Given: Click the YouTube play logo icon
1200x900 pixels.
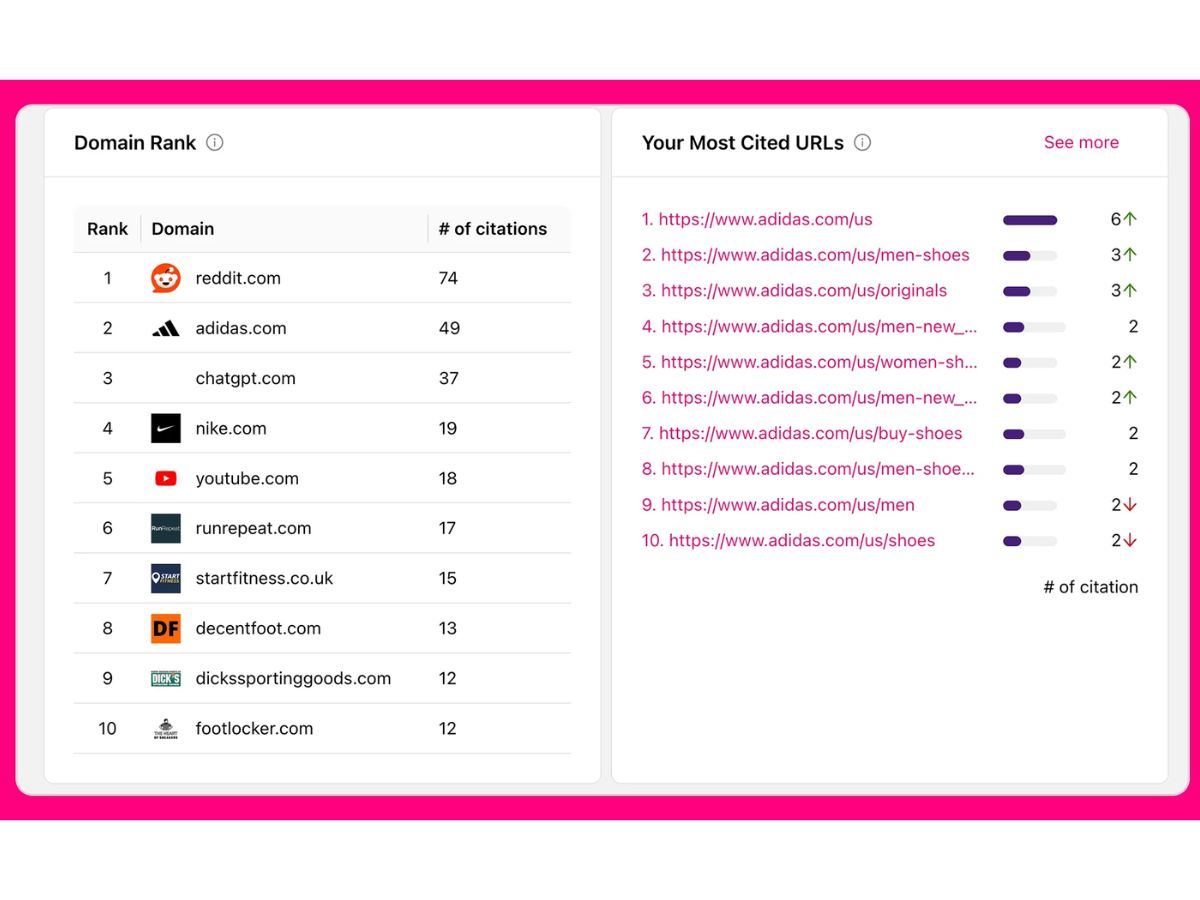Looking at the screenshot, I should 166,478.
